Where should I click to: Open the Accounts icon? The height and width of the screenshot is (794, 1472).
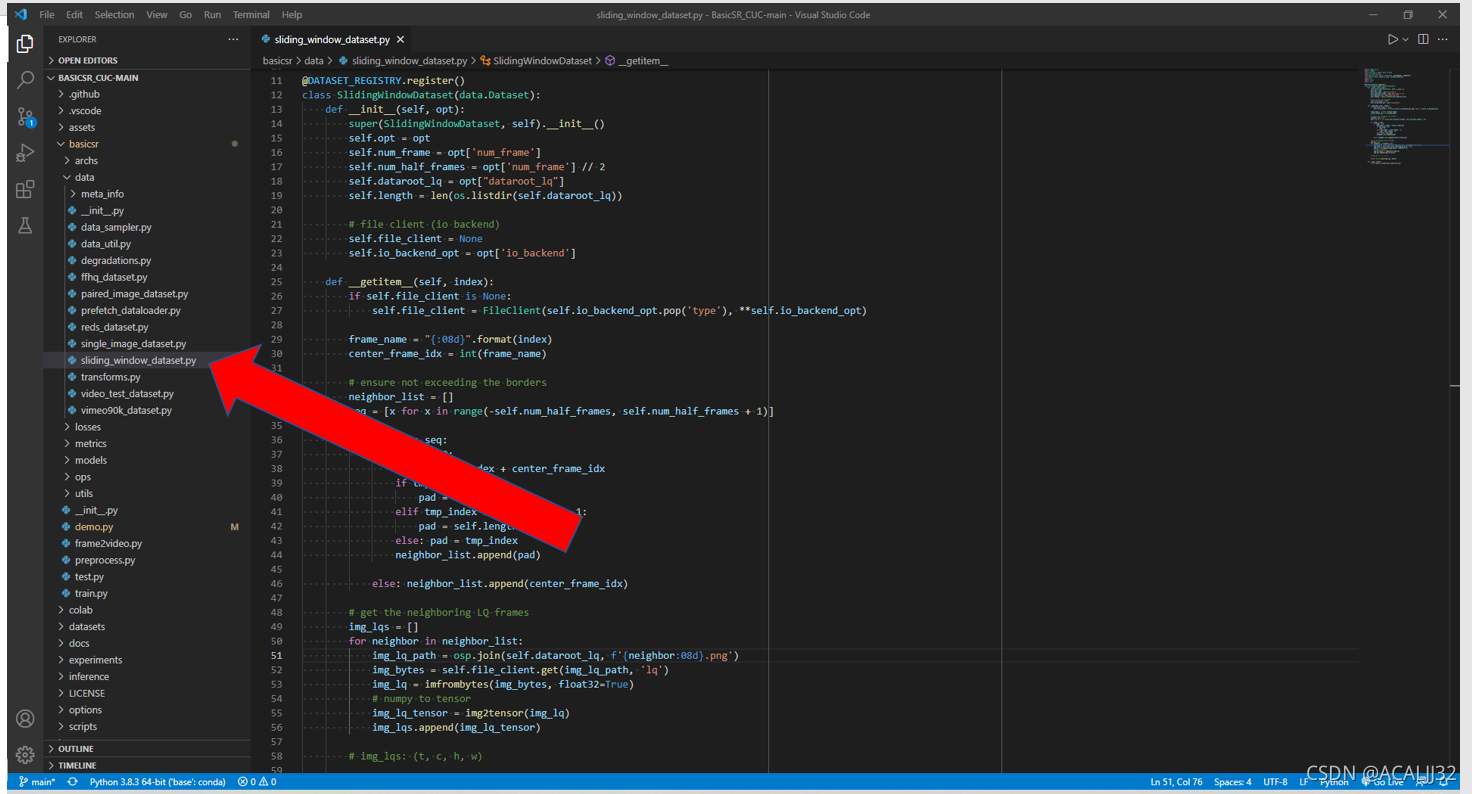tap(26, 718)
